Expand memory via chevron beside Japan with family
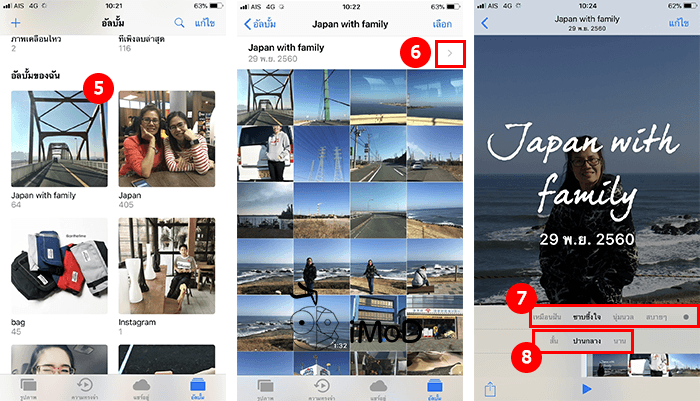The width and height of the screenshot is (700, 401). 450,54
